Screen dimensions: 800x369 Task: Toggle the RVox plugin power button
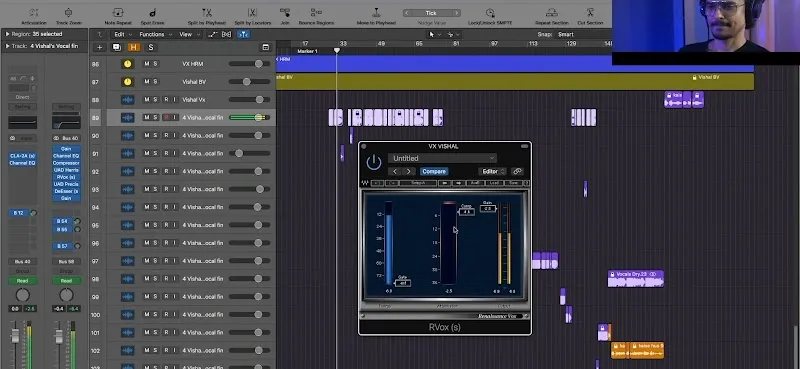click(x=374, y=163)
